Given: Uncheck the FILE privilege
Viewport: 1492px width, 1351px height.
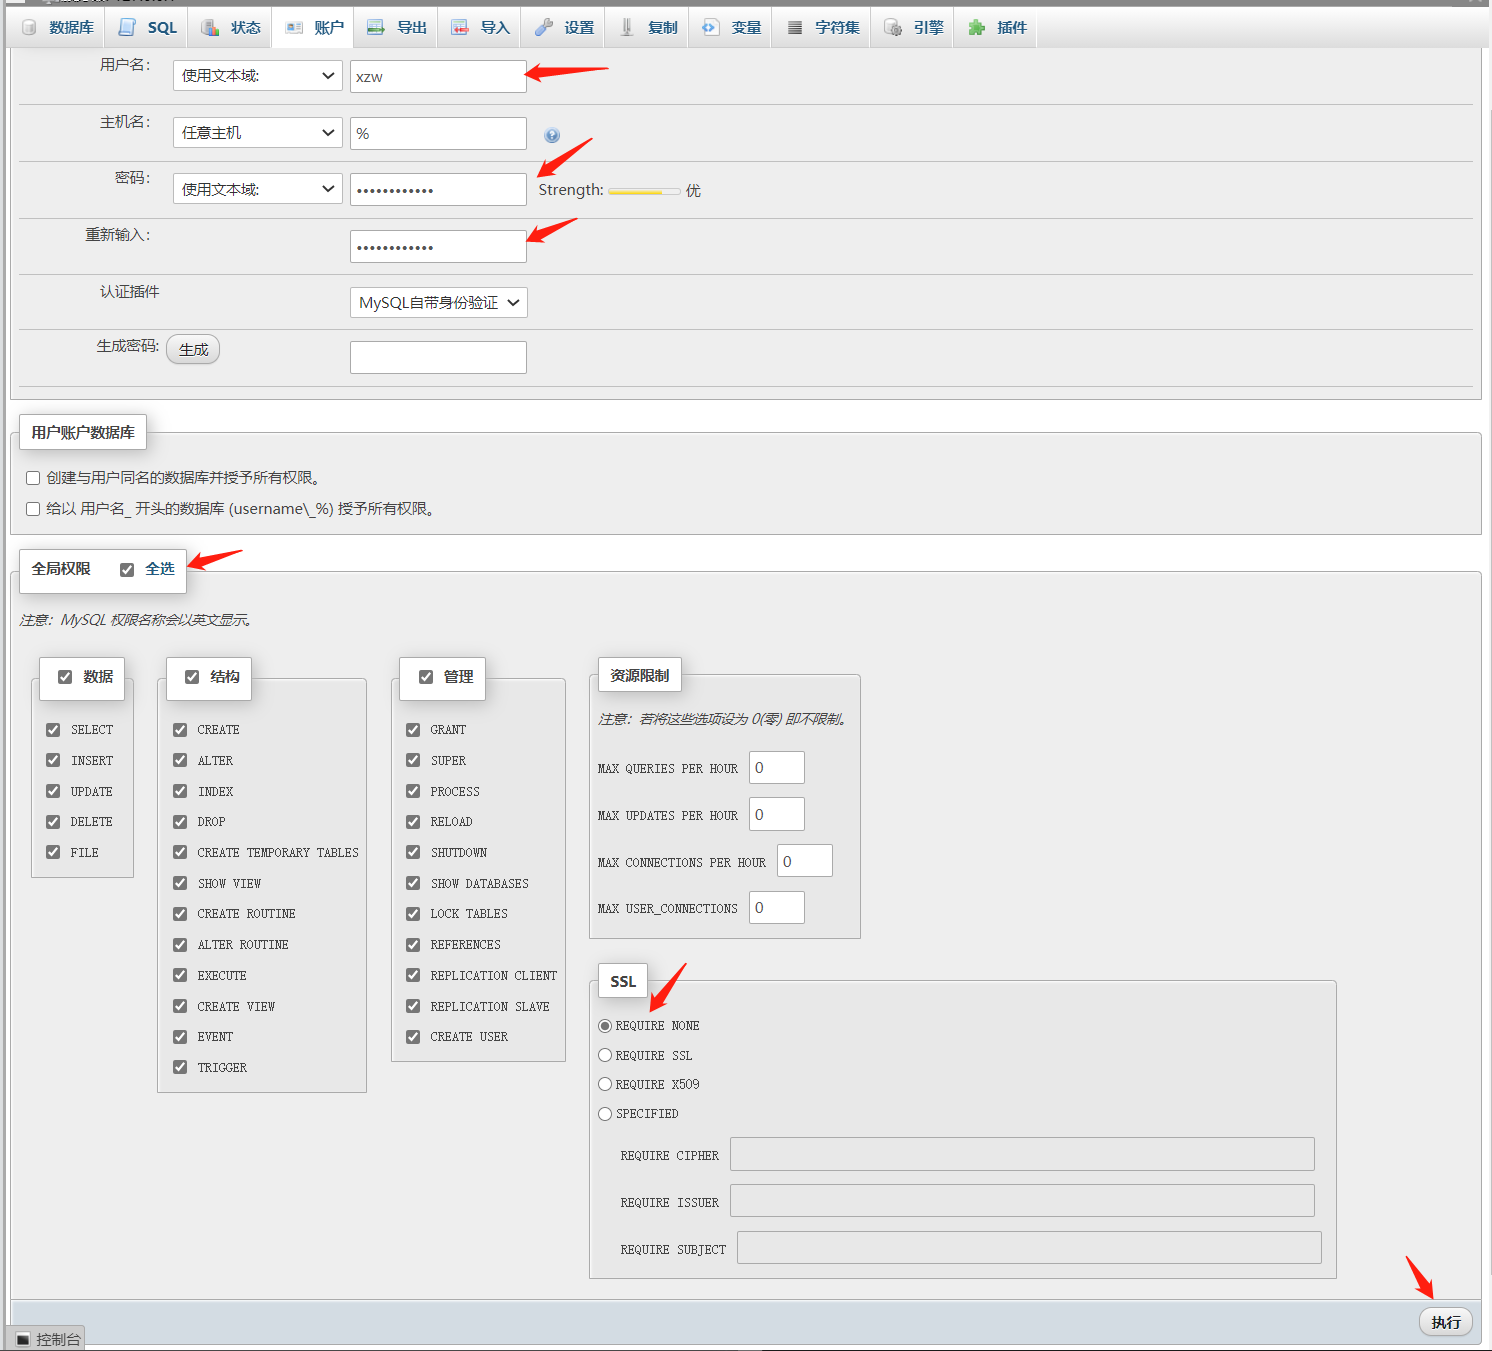Looking at the screenshot, I should pos(53,853).
